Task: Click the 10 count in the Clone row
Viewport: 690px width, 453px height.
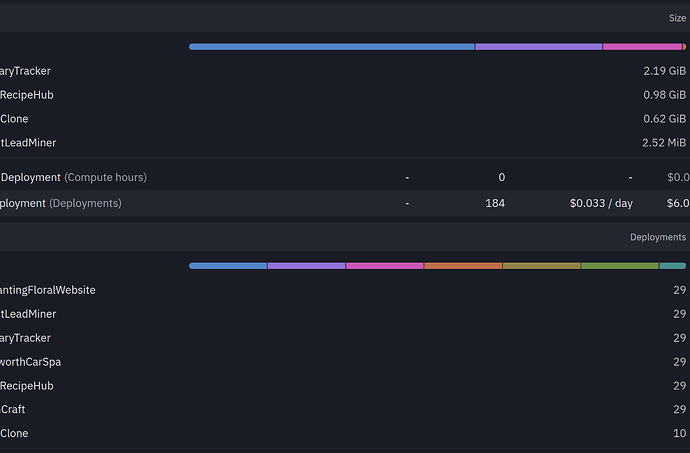Action: click(679, 433)
